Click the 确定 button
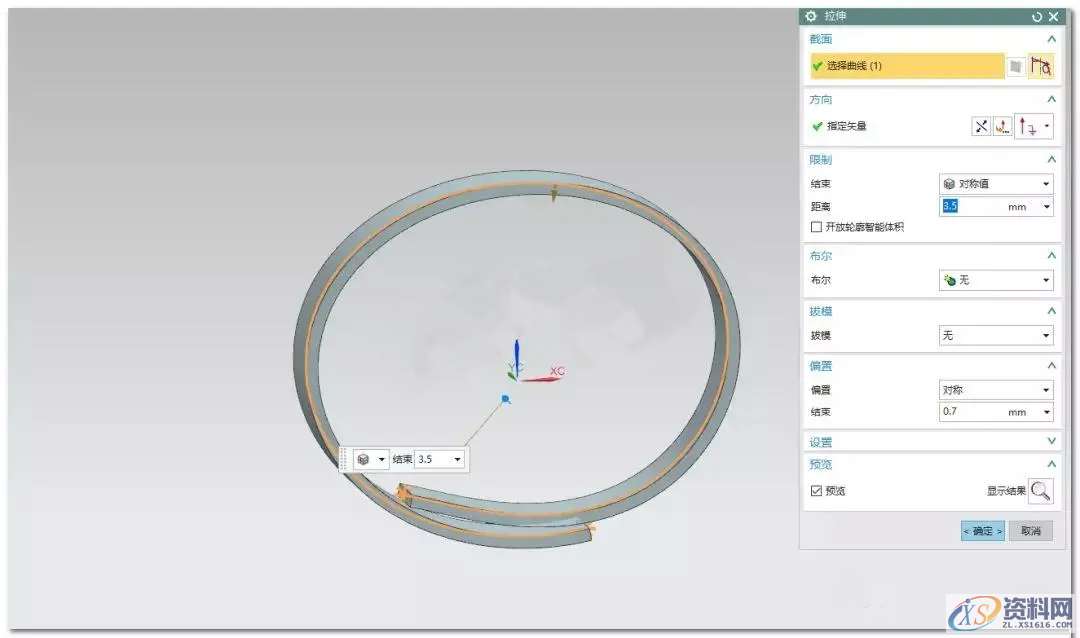 pyautogui.click(x=982, y=531)
